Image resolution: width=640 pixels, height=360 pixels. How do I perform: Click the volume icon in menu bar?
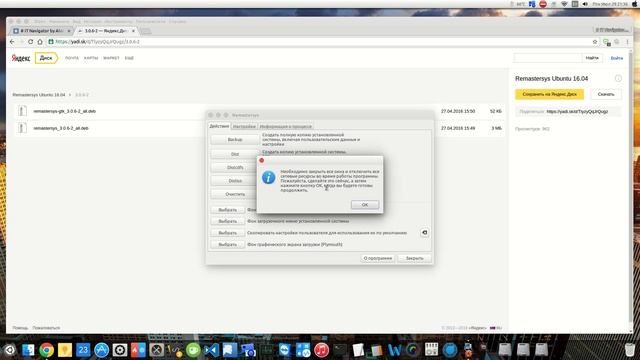585,4
